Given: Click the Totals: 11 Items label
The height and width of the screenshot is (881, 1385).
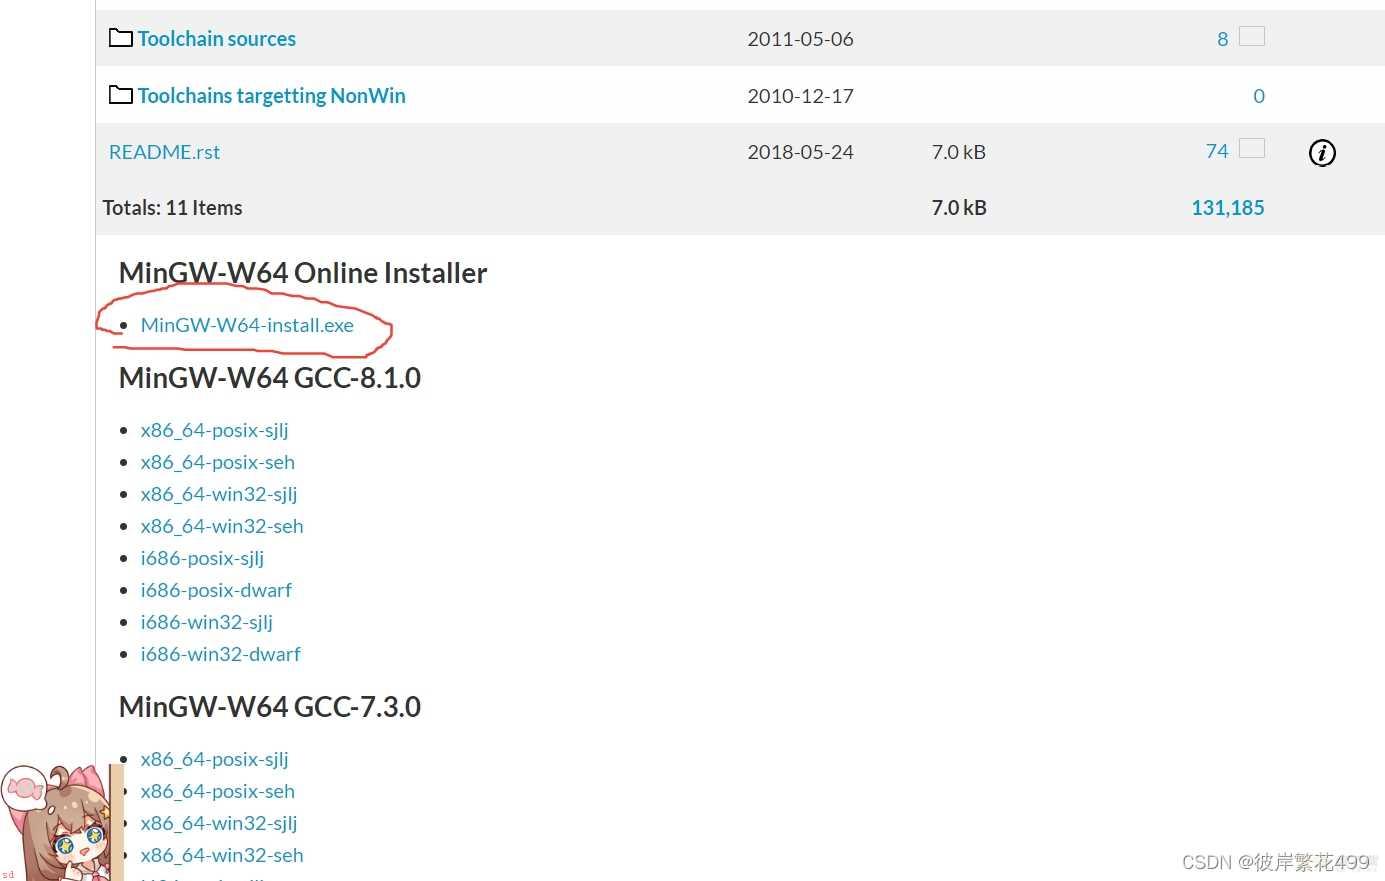Looking at the screenshot, I should 172,208.
